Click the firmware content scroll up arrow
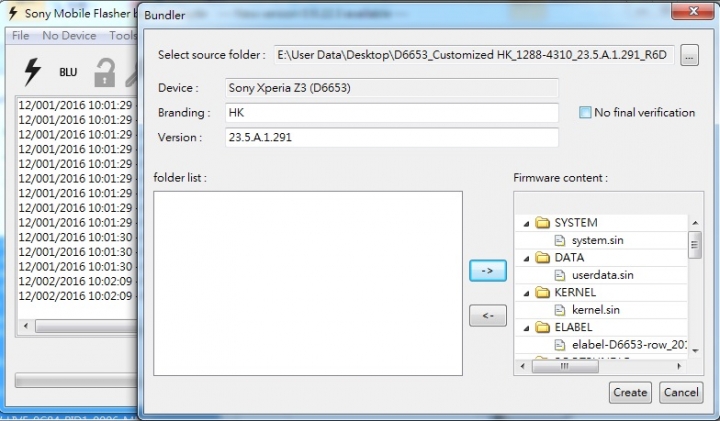This screenshot has width=720, height=421. click(x=695, y=223)
